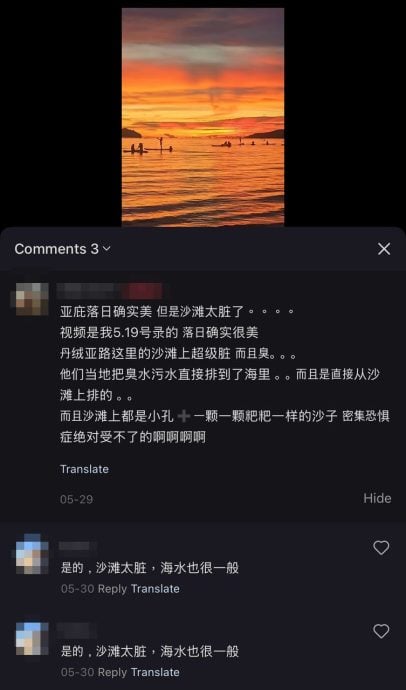Open second commenter's avatar

click(x=32, y=639)
